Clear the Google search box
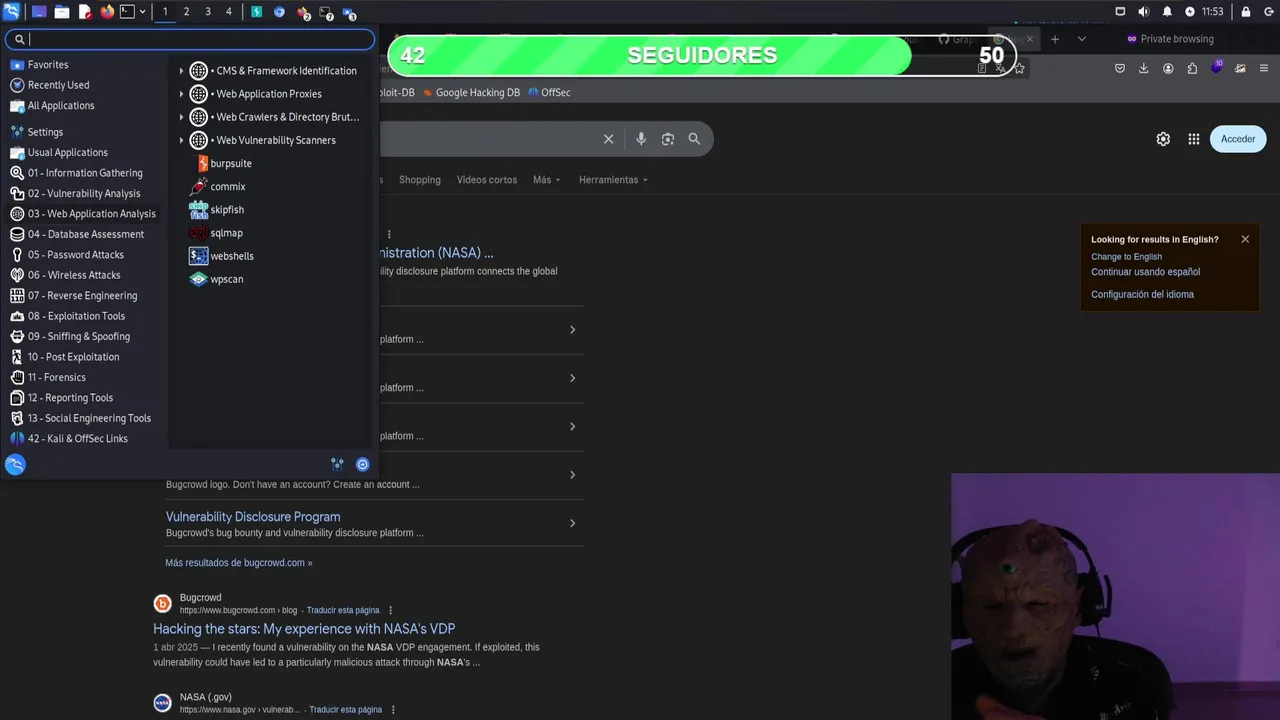The width and height of the screenshot is (1280, 720). click(x=608, y=139)
